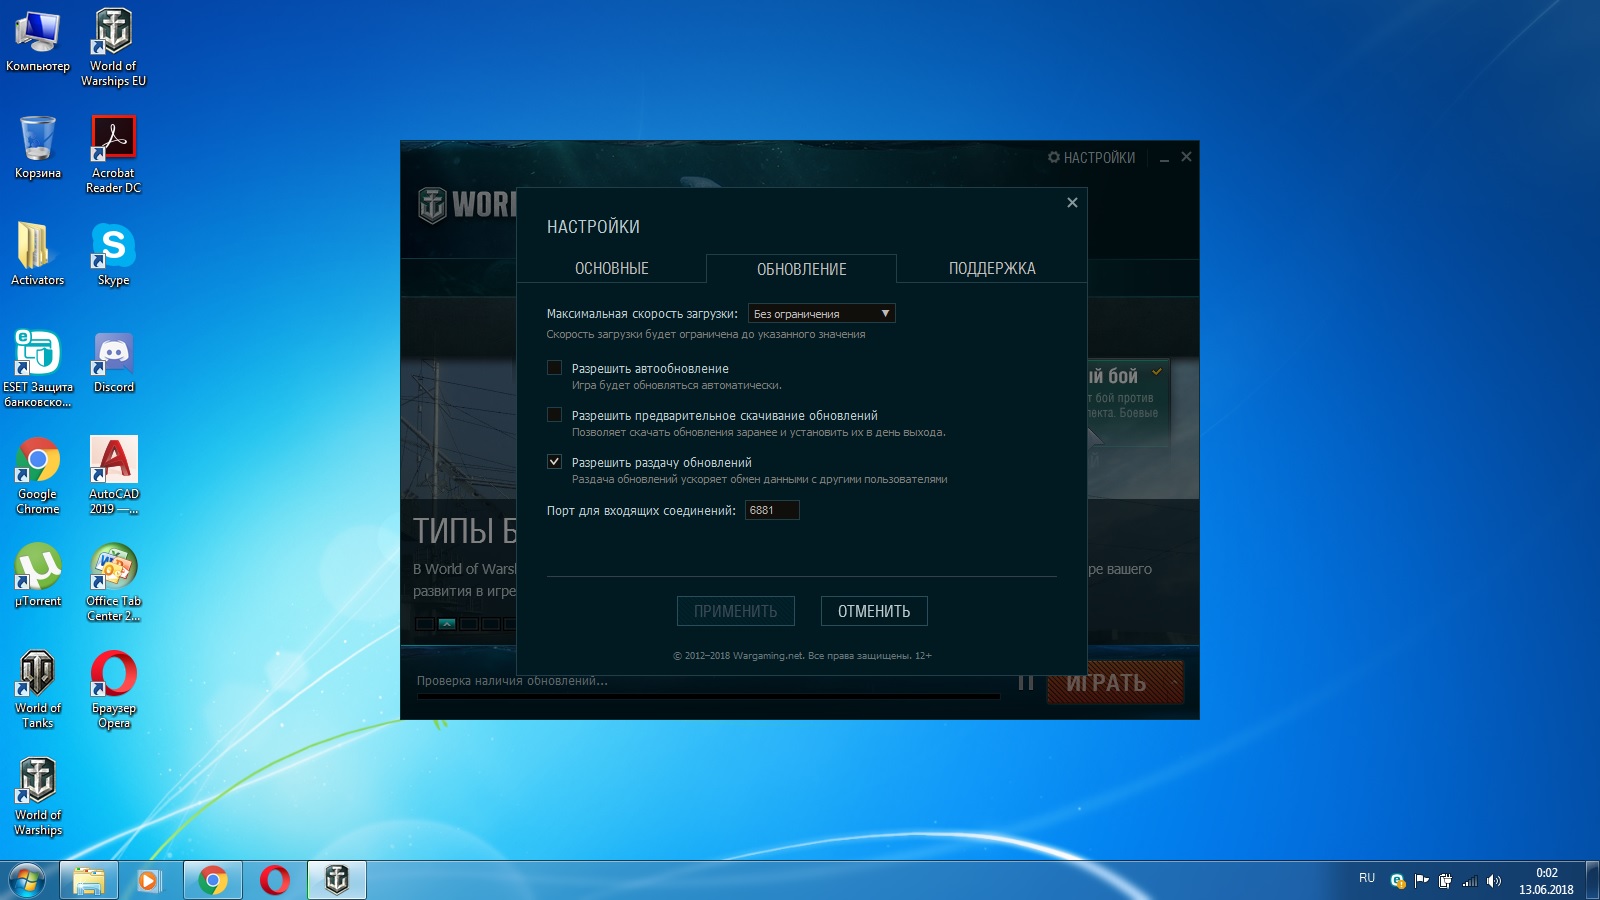Select World of Tanks desktop shortcut
1600x900 pixels.
click(x=38, y=689)
